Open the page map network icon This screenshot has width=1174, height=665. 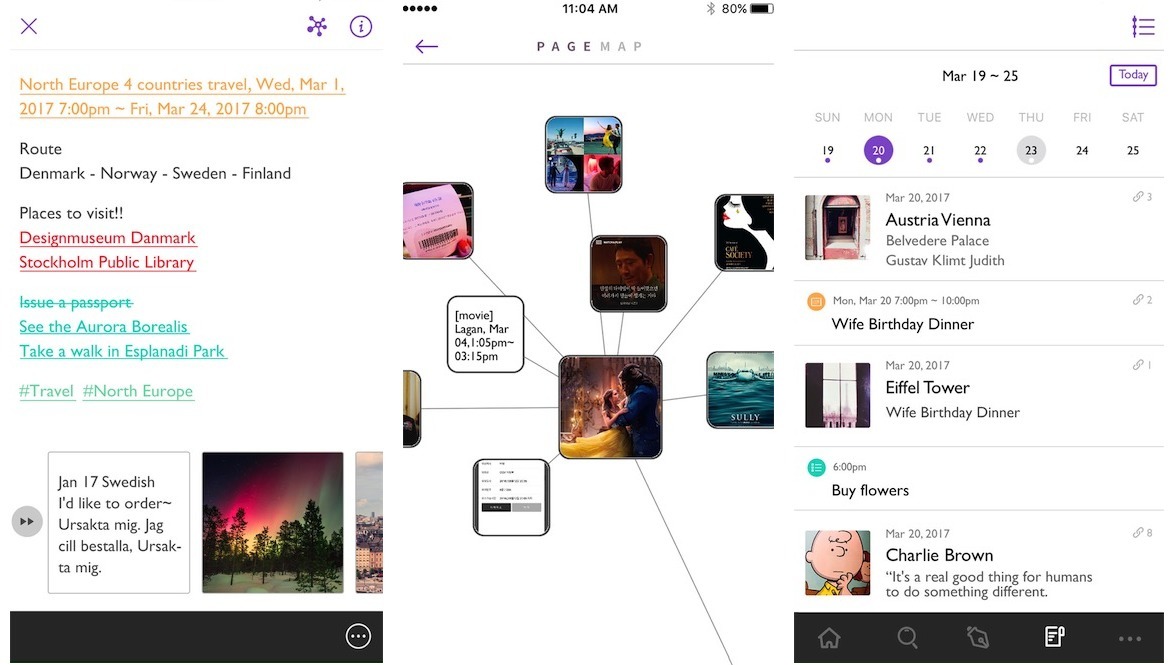coord(317,27)
